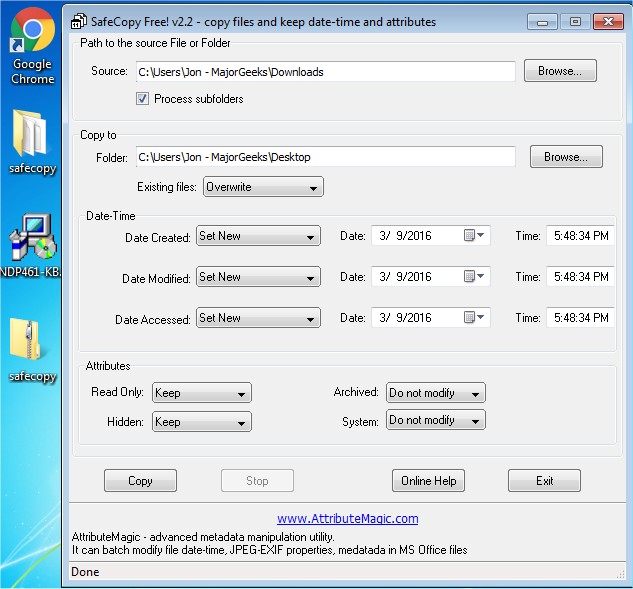Click the Date Created time field
The image size is (633, 589).
pyautogui.click(x=581, y=236)
